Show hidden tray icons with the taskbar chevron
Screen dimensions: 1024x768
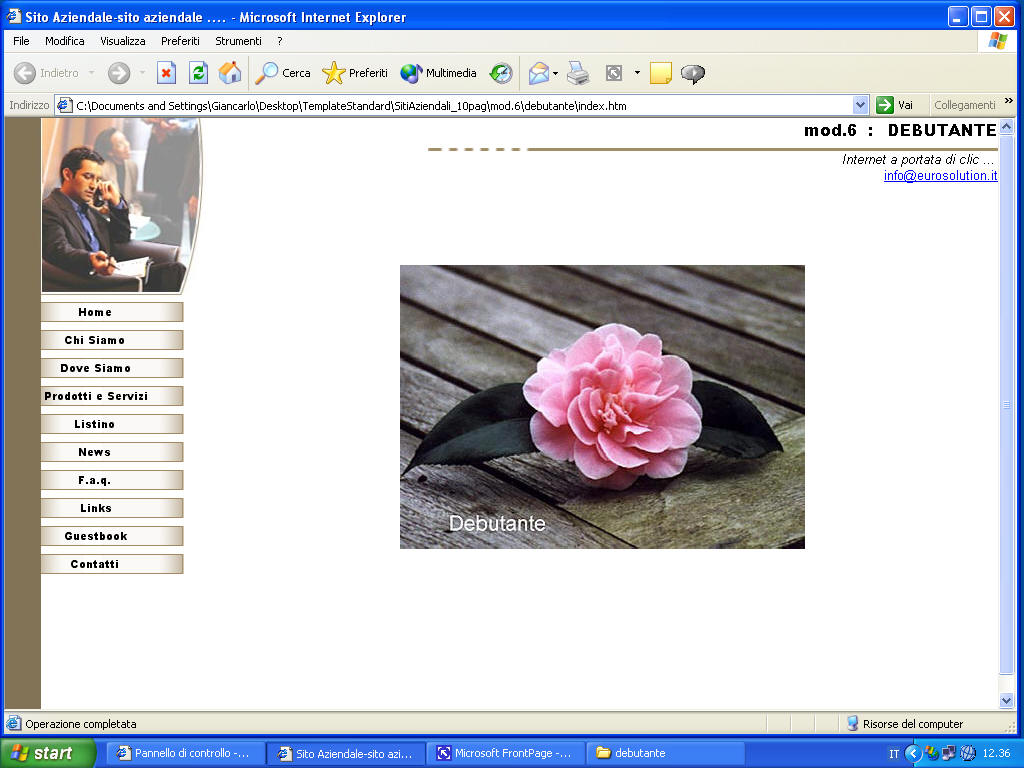[x=913, y=754]
